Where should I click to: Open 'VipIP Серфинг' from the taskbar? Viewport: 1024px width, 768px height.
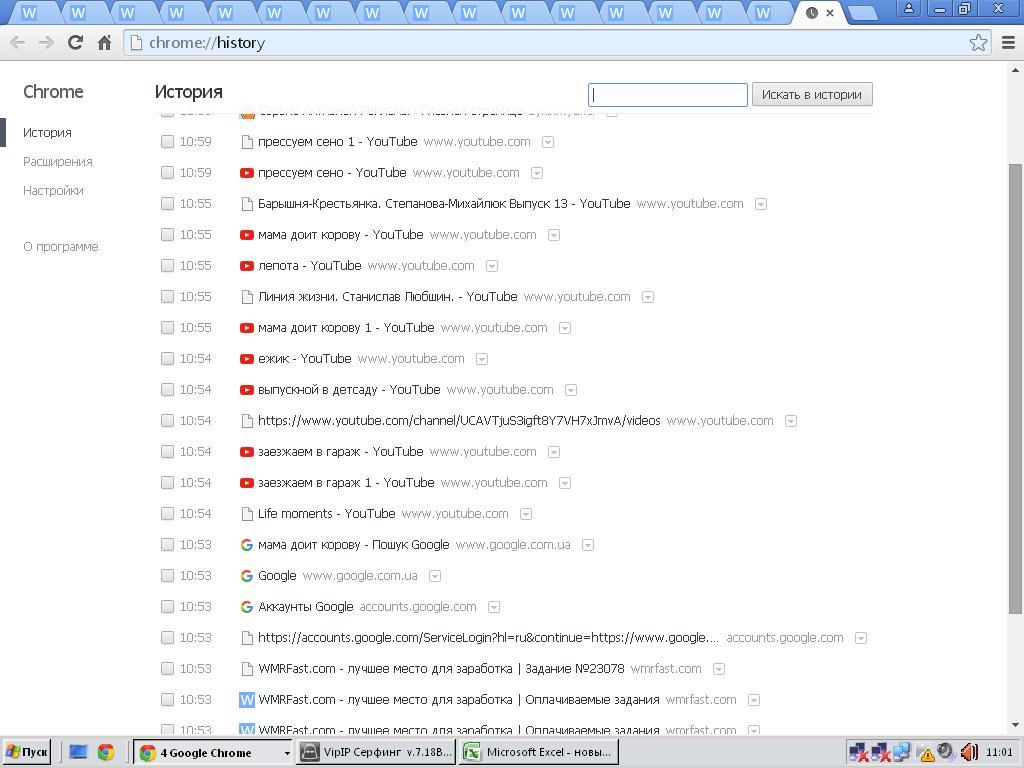[x=377, y=752]
